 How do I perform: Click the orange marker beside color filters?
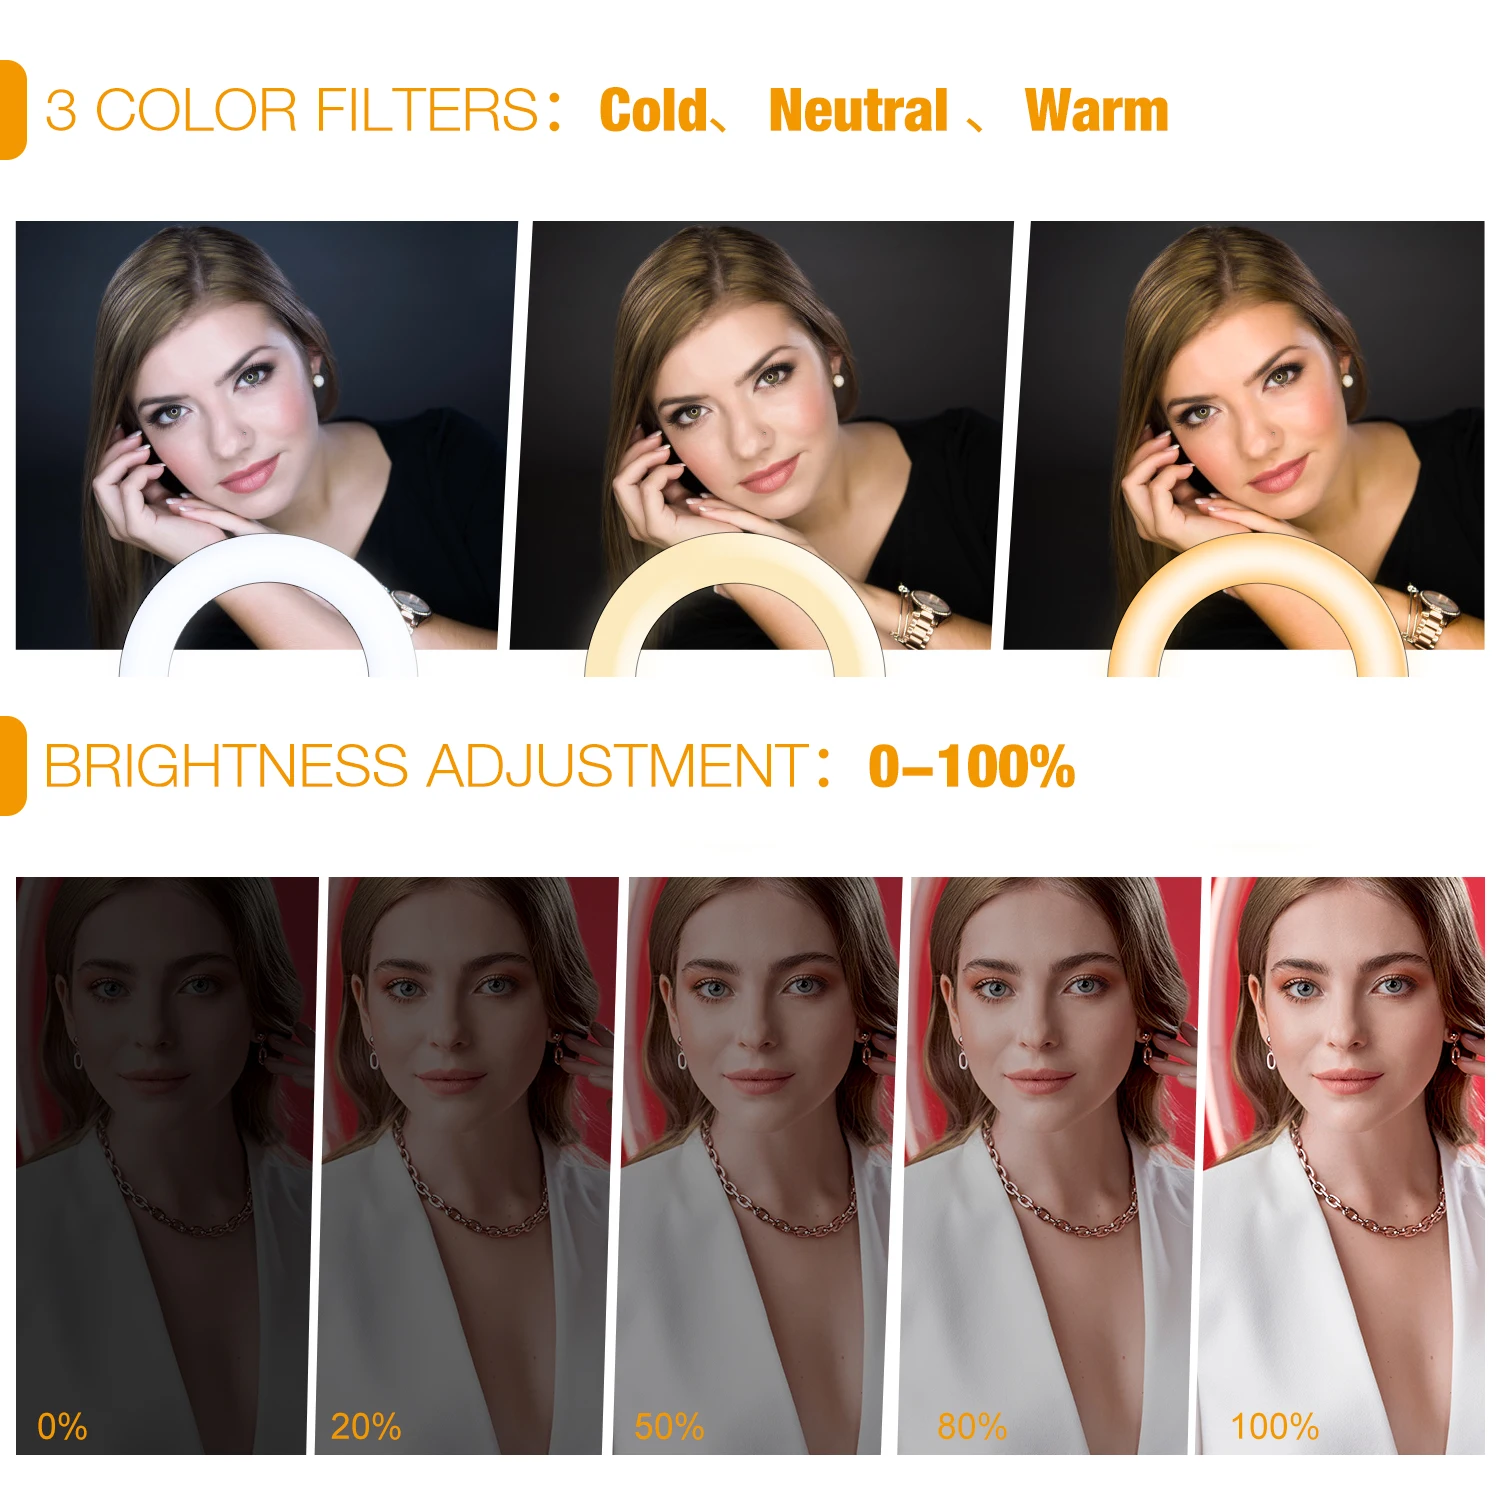(x=12, y=110)
